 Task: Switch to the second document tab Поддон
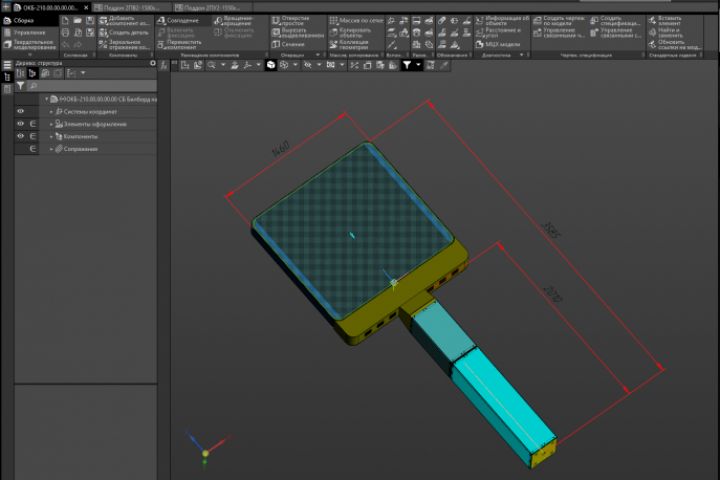coord(128,7)
